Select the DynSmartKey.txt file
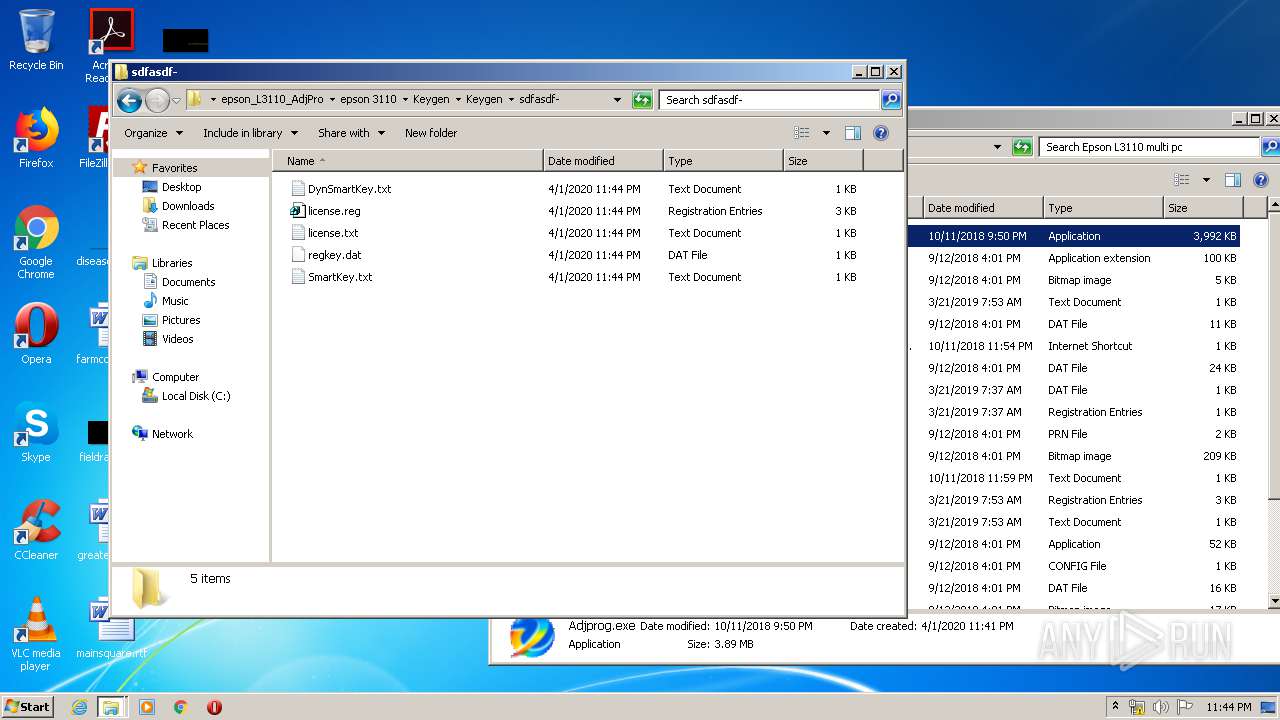 coord(573,189)
